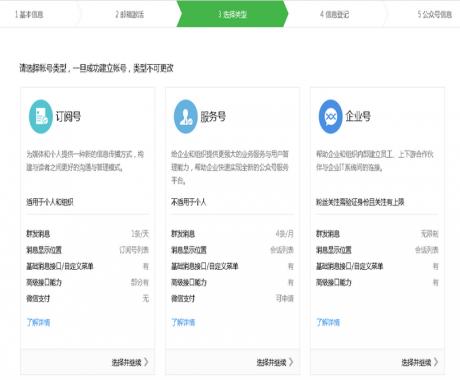Click the 企业号 chat bubble icon
Image resolution: width=460 pixels, height=380 pixels.
point(330,117)
